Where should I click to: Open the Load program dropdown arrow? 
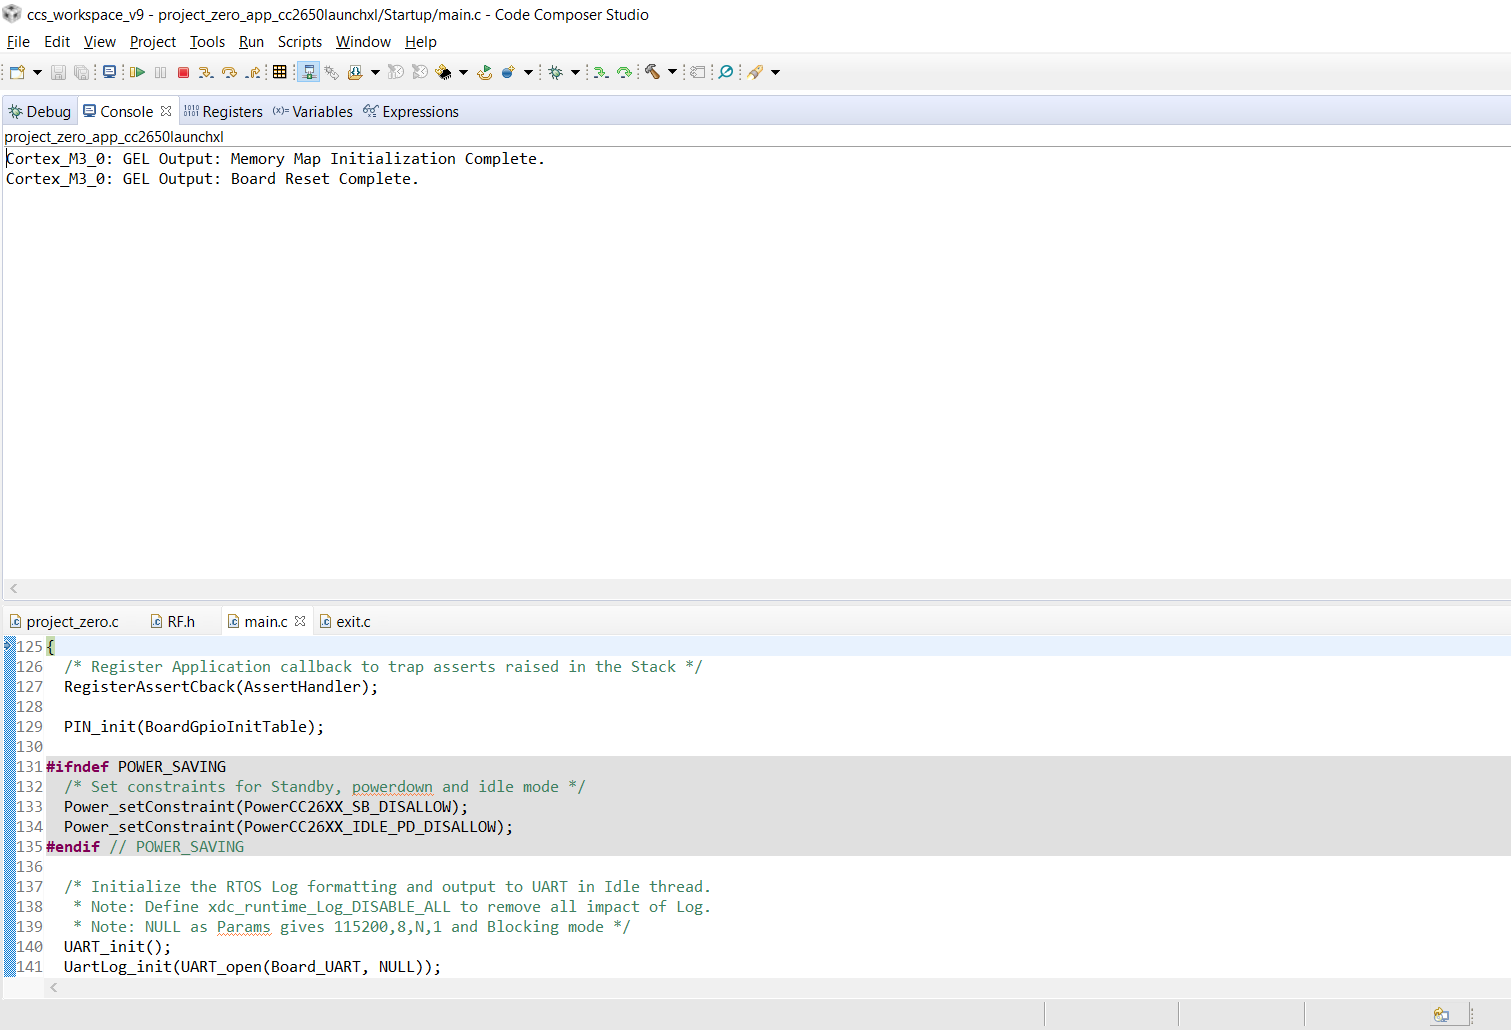(x=375, y=72)
